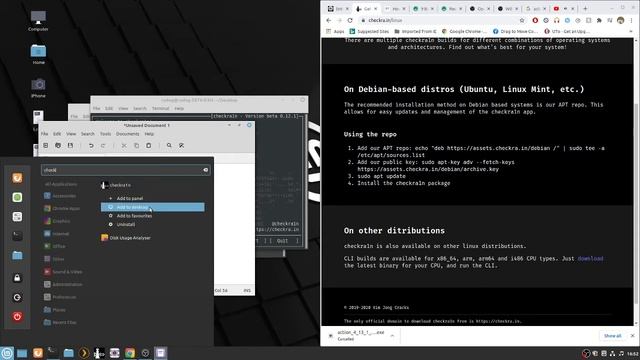This screenshot has width=640, height=360.
Task: Click the Lock Screen icon in menu sidebar
Action: point(17,278)
